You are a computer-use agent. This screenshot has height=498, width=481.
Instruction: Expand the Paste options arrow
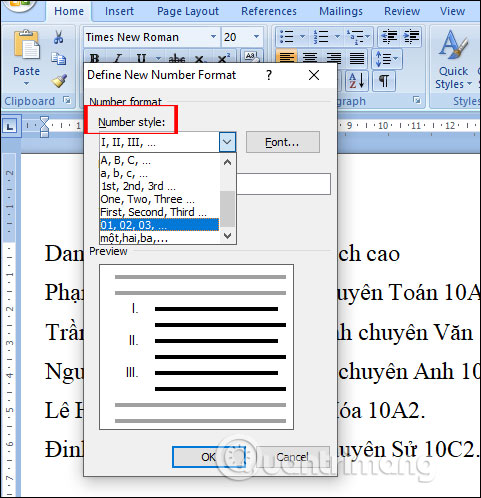pyautogui.click(x=26, y=84)
